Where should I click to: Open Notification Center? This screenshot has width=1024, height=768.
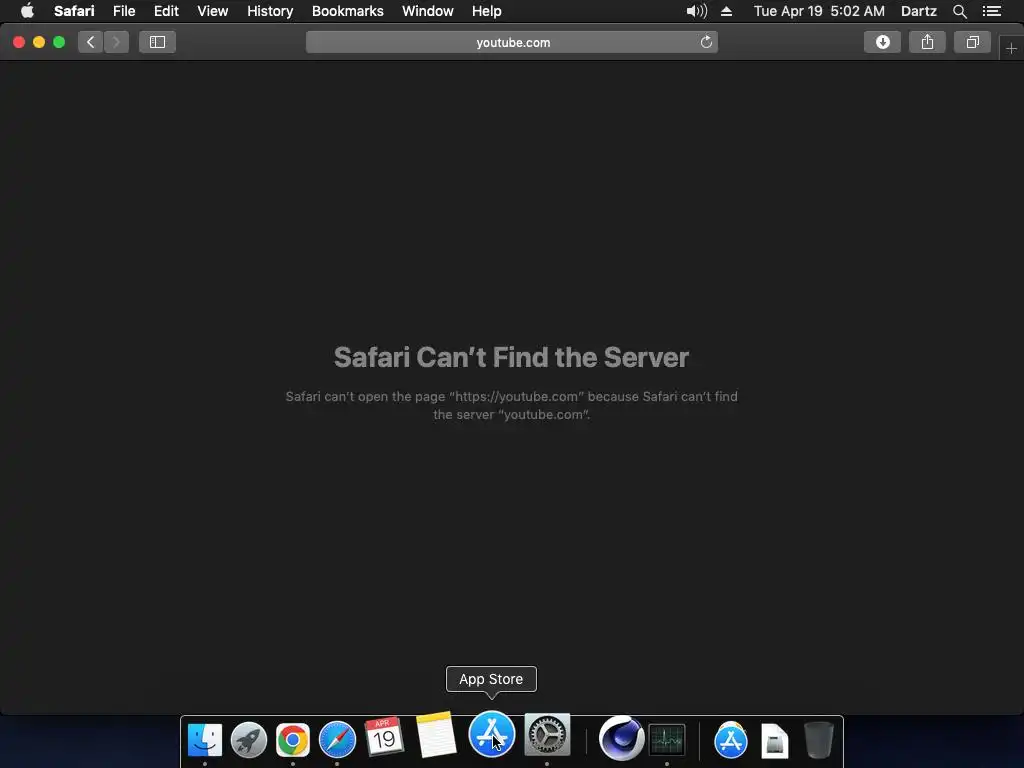point(991,11)
